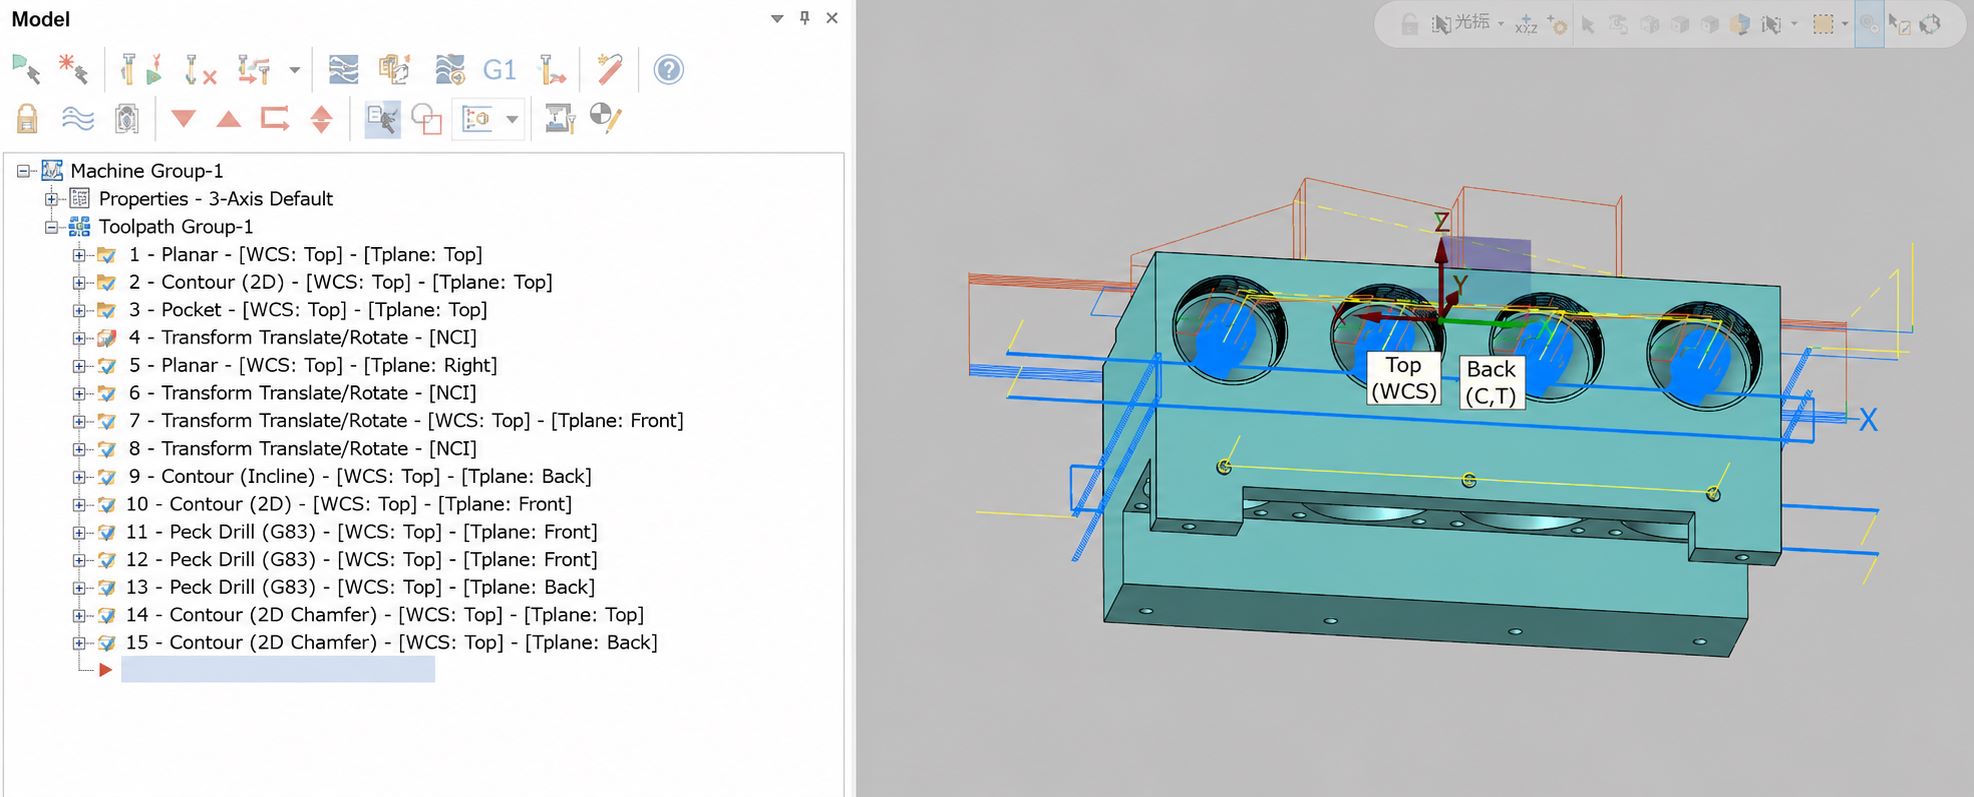
Task: Collapse the Machine Group-1 node
Action: (23, 171)
